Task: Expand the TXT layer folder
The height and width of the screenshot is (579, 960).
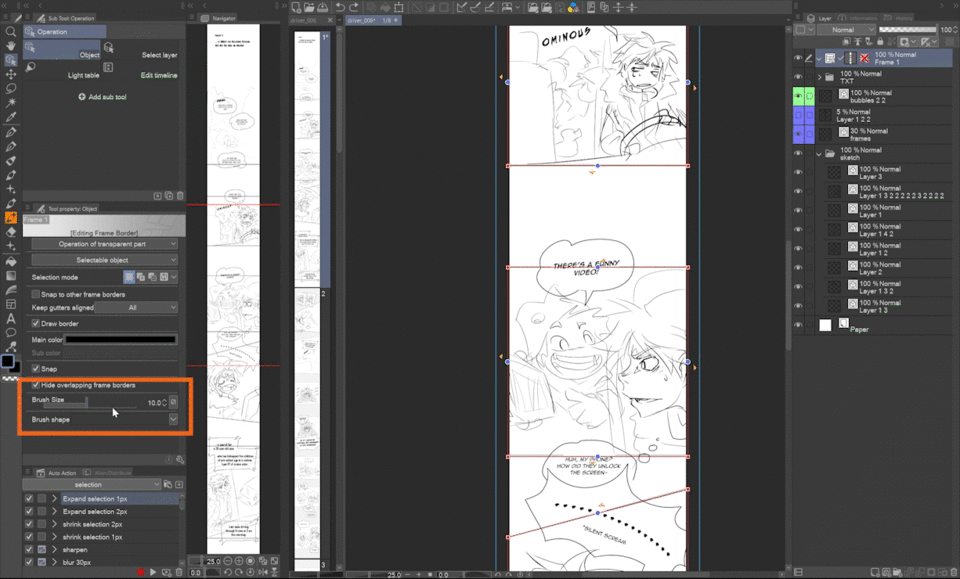Action: click(819, 77)
